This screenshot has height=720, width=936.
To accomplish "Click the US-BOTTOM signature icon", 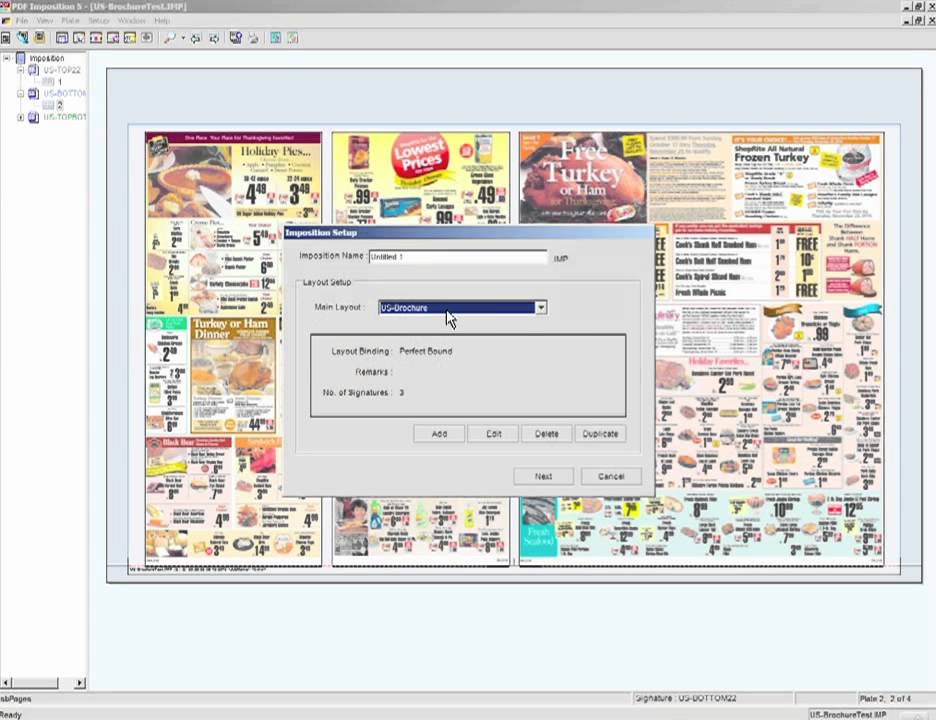I will (x=33, y=93).
